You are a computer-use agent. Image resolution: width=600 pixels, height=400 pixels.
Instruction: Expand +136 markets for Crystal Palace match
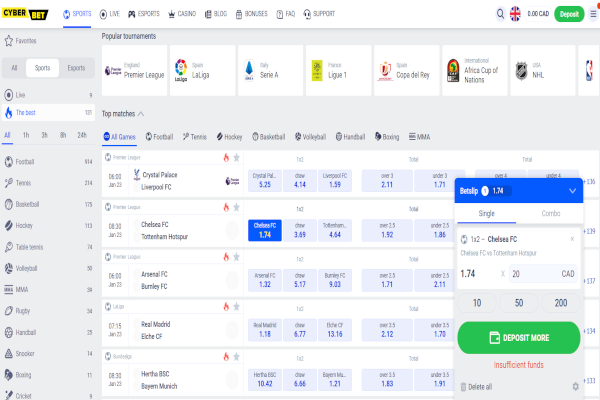click(x=590, y=181)
